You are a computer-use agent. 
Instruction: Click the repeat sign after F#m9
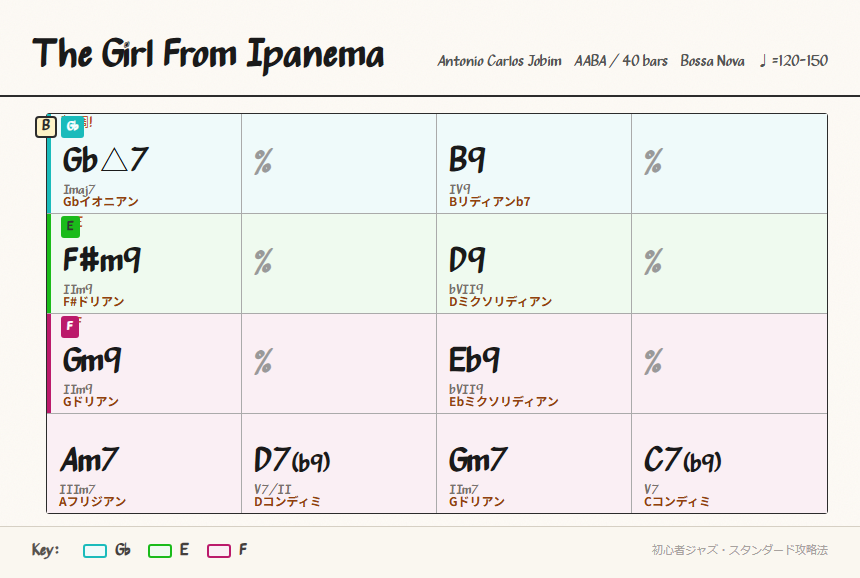[x=263, y=262]
